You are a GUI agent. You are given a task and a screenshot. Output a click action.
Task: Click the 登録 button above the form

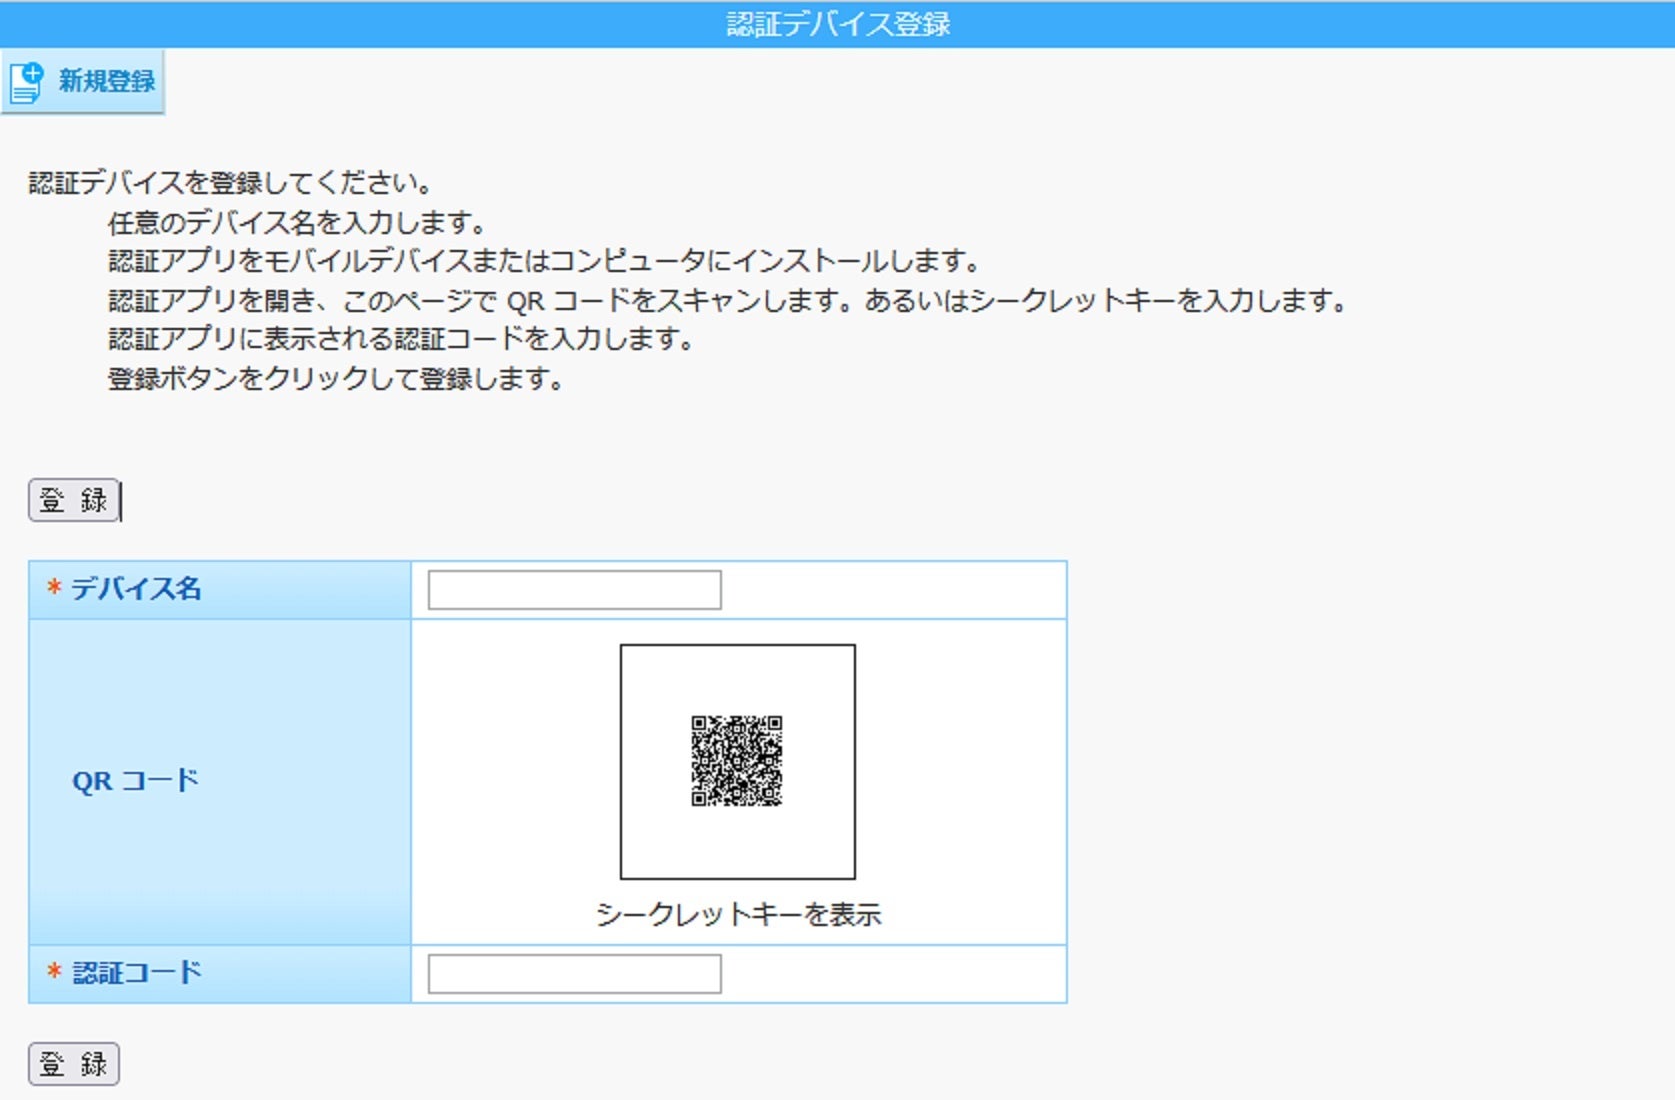click(x=74, y=500)
